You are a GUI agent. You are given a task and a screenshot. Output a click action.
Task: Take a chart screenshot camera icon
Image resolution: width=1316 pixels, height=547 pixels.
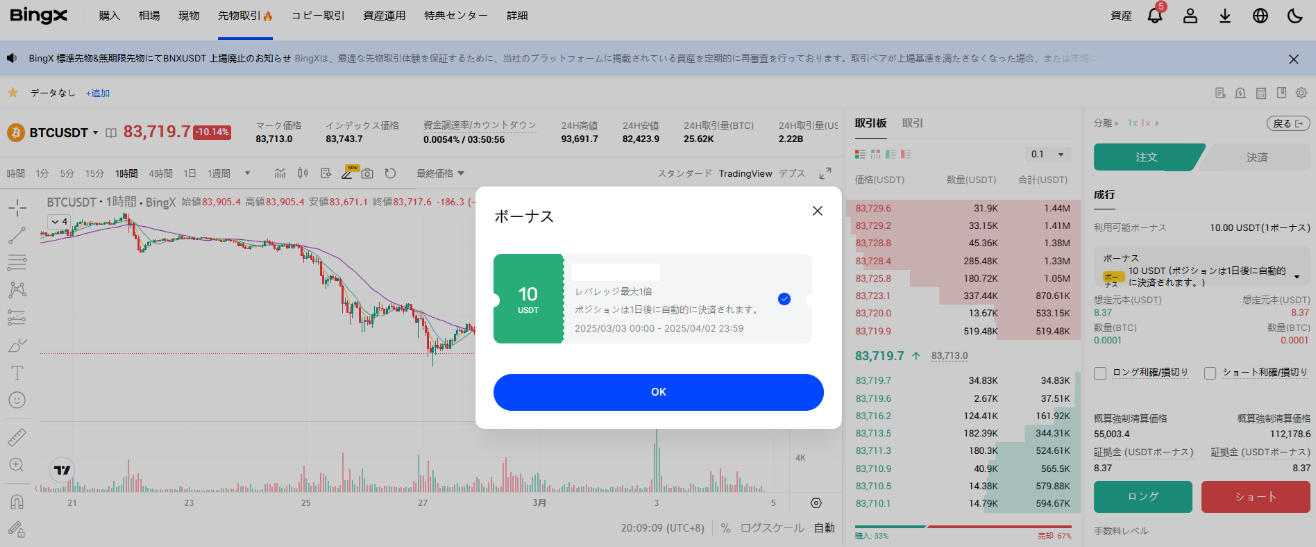coord(368,174)
